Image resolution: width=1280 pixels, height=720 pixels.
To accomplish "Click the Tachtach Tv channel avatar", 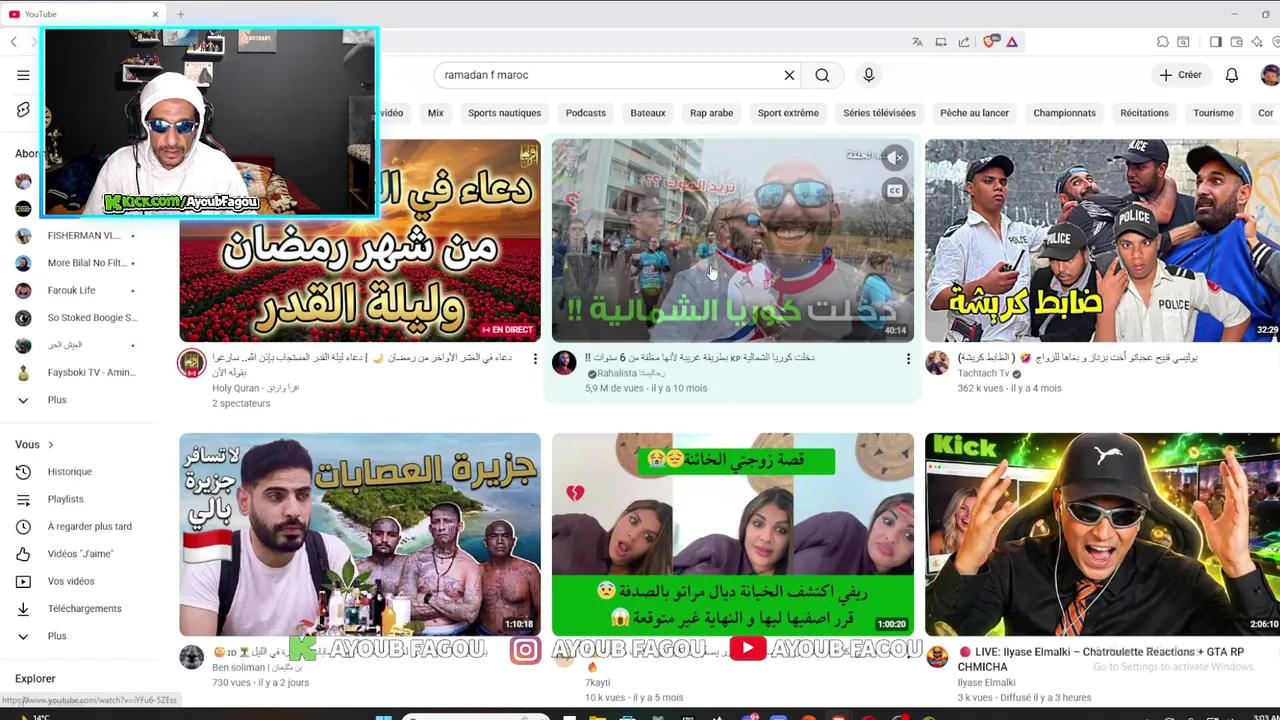I will click(x=937, y=362).
